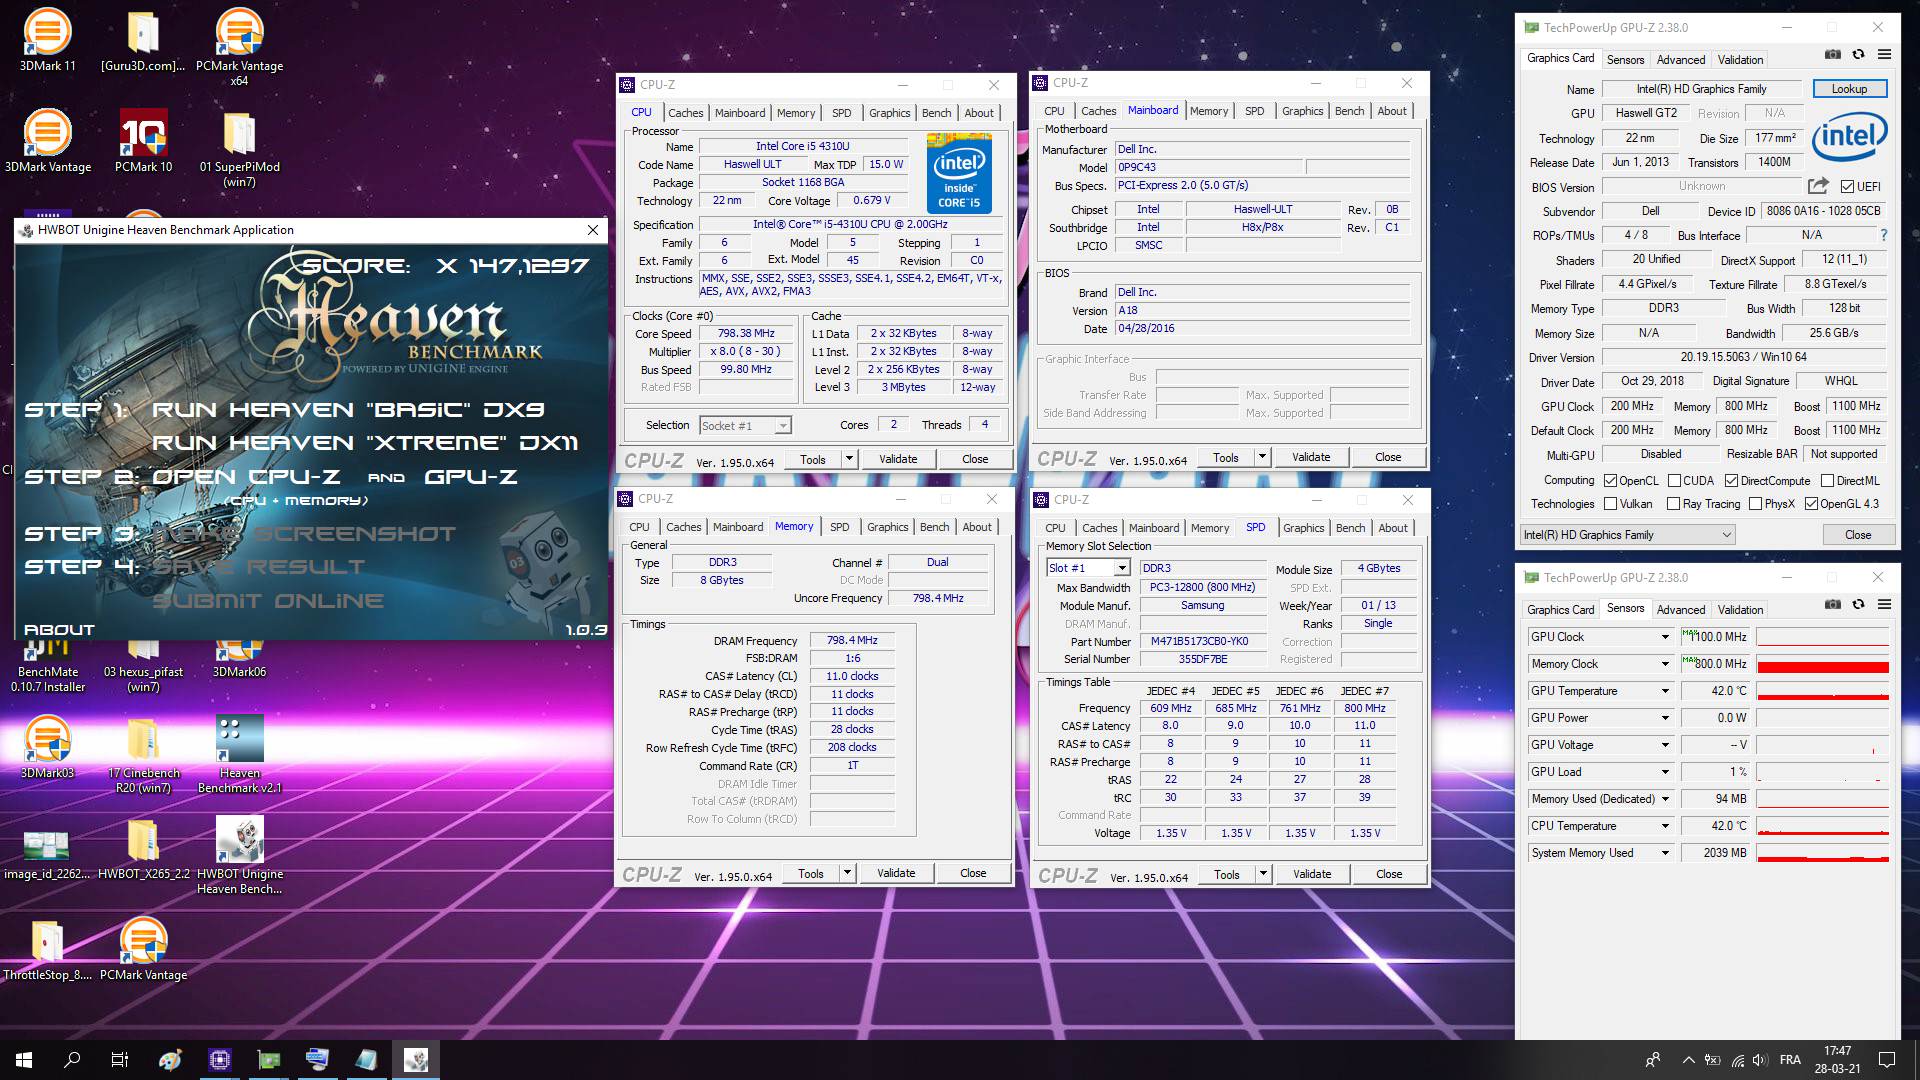Screen dimensions: 1920x1080
Task: Open the Intel(R) HD Graphics Family GPU selector
Action: point(1626,535)
